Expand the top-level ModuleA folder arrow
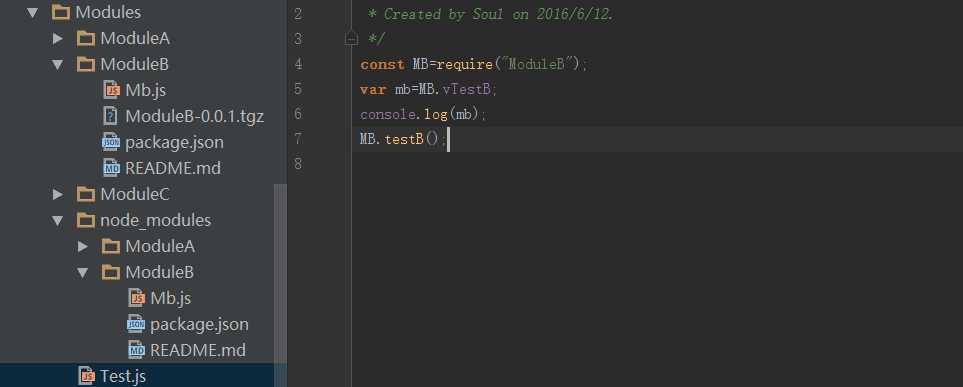The image size is (963, 387). (58, 39)
